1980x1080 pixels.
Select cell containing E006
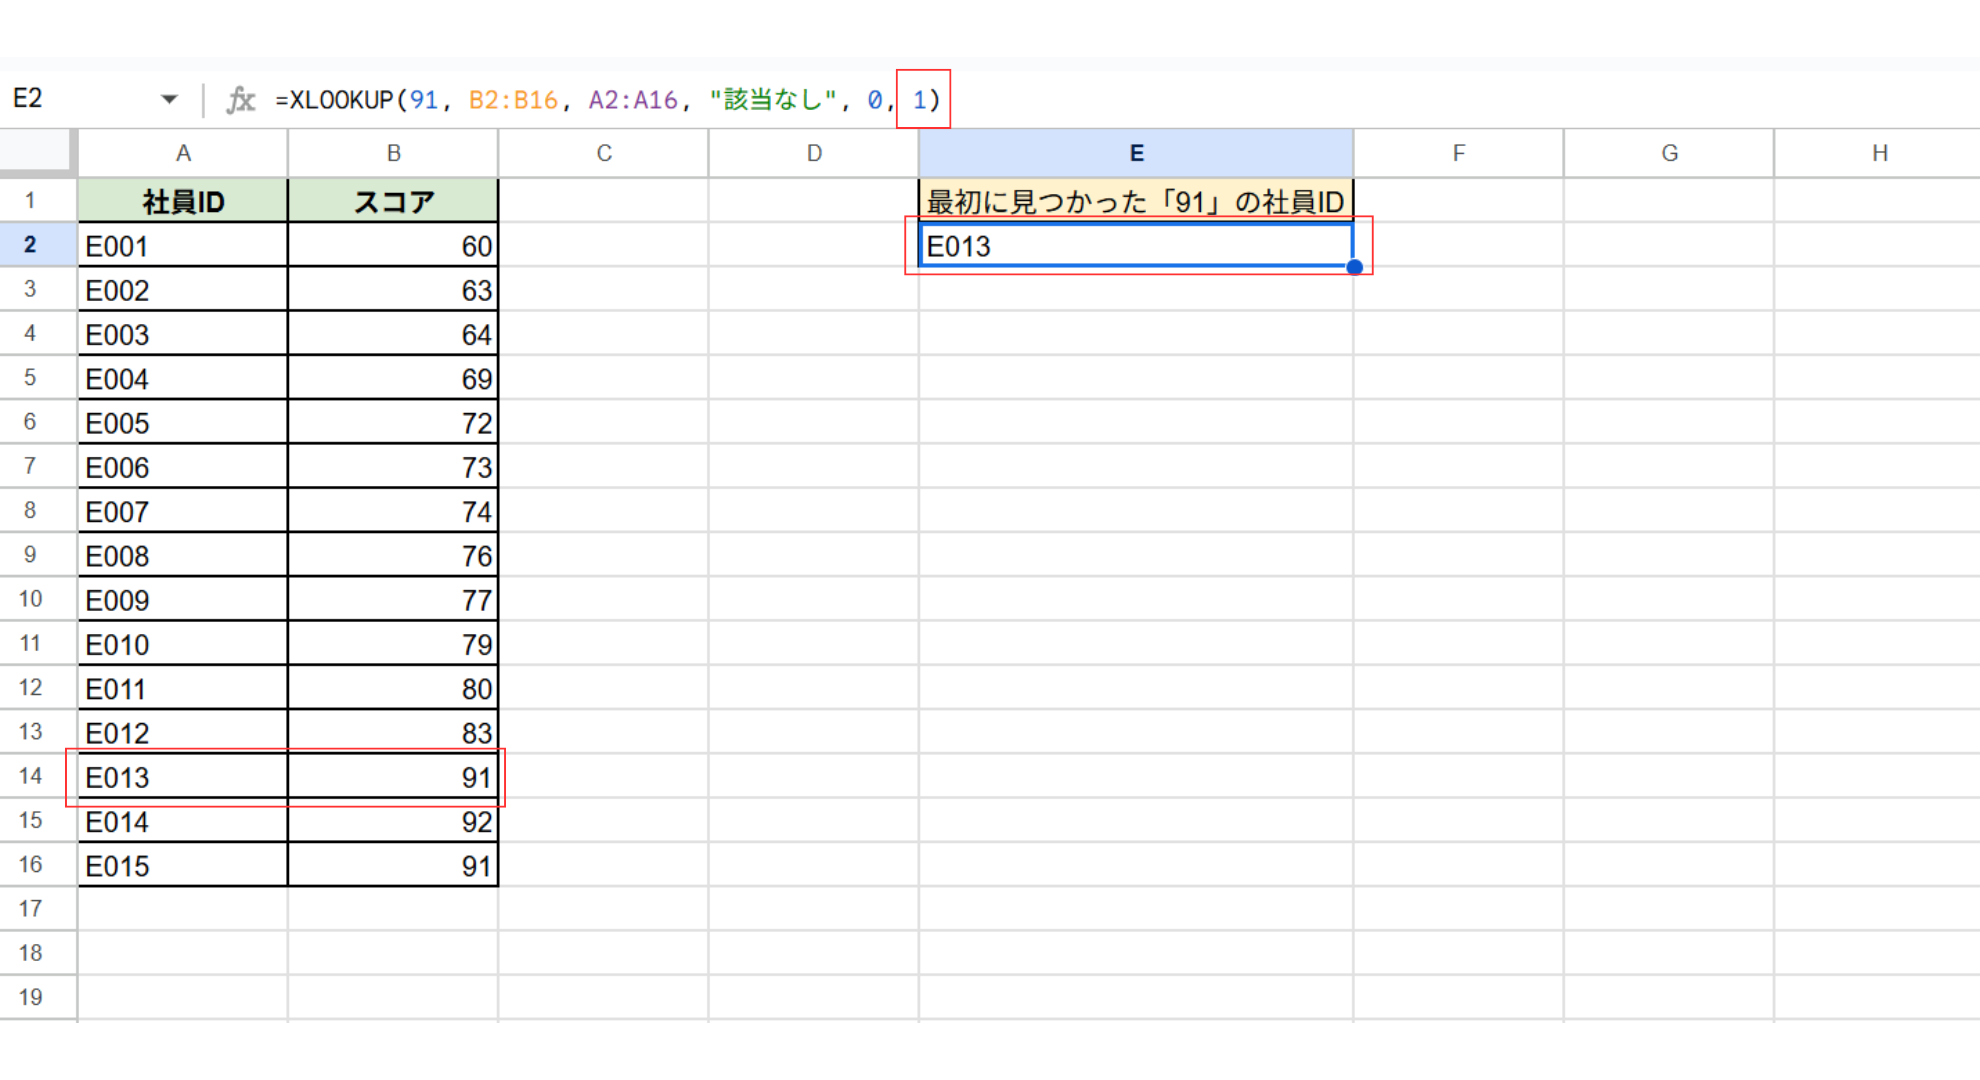pyautogui.click(x=183, y=467)
